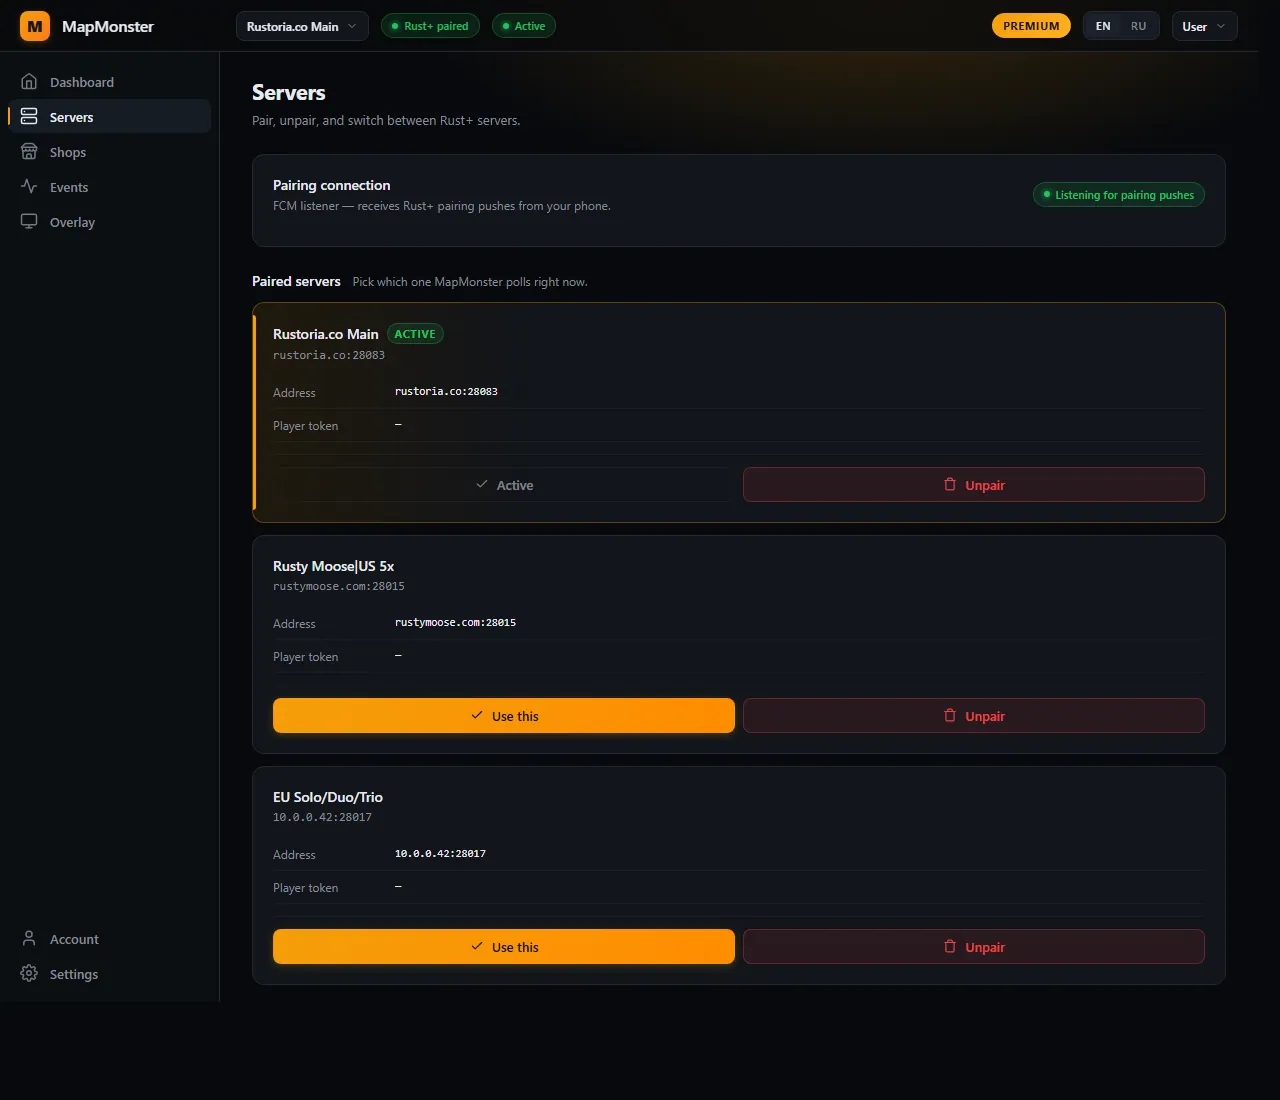Click the trash icon on Rusty Moose Unpair
The width and height of the screenshot is (1280, 1100).
[x=950, y=715]
